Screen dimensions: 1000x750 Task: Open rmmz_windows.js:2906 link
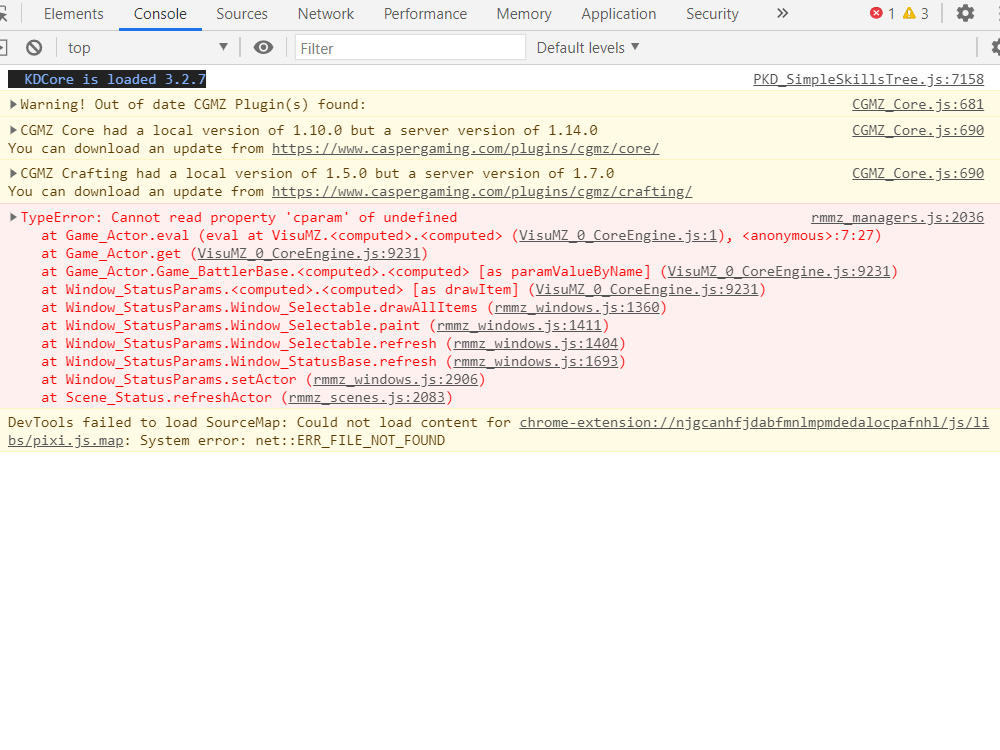tap(395, 379)
